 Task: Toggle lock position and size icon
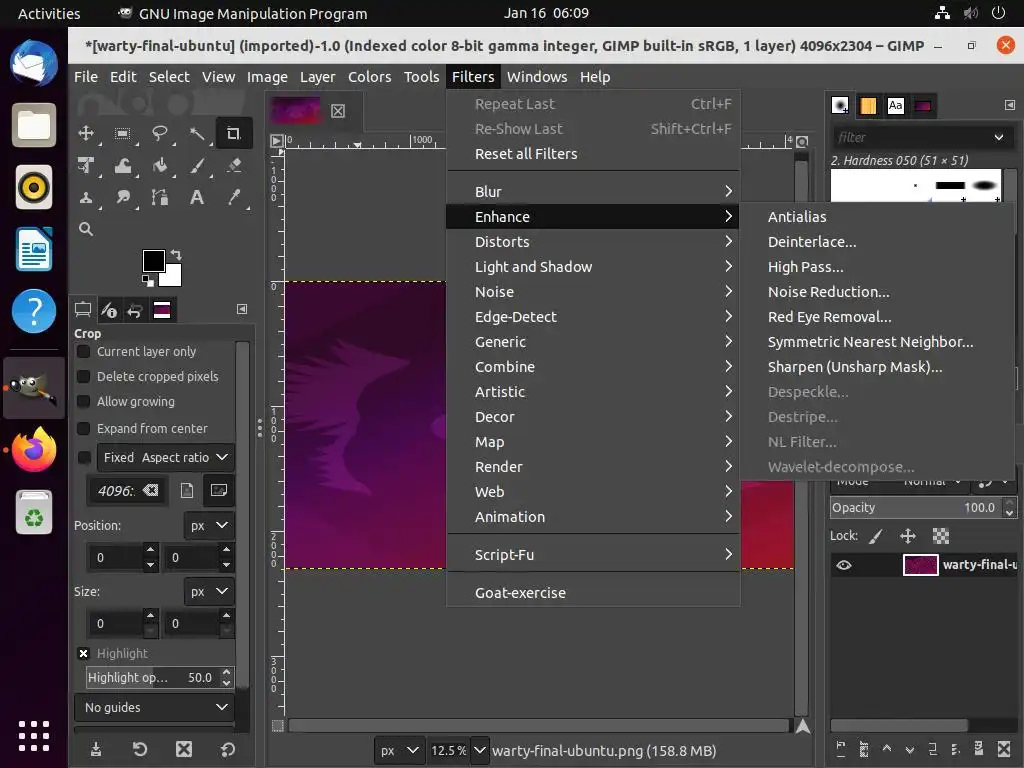908,536
